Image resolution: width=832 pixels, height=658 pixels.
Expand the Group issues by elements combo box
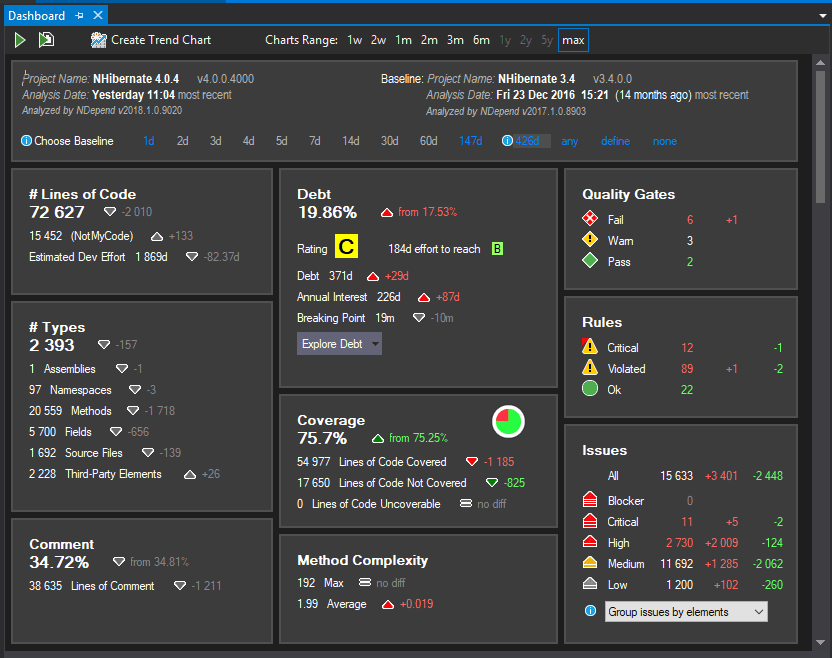(x=685, y=611)
